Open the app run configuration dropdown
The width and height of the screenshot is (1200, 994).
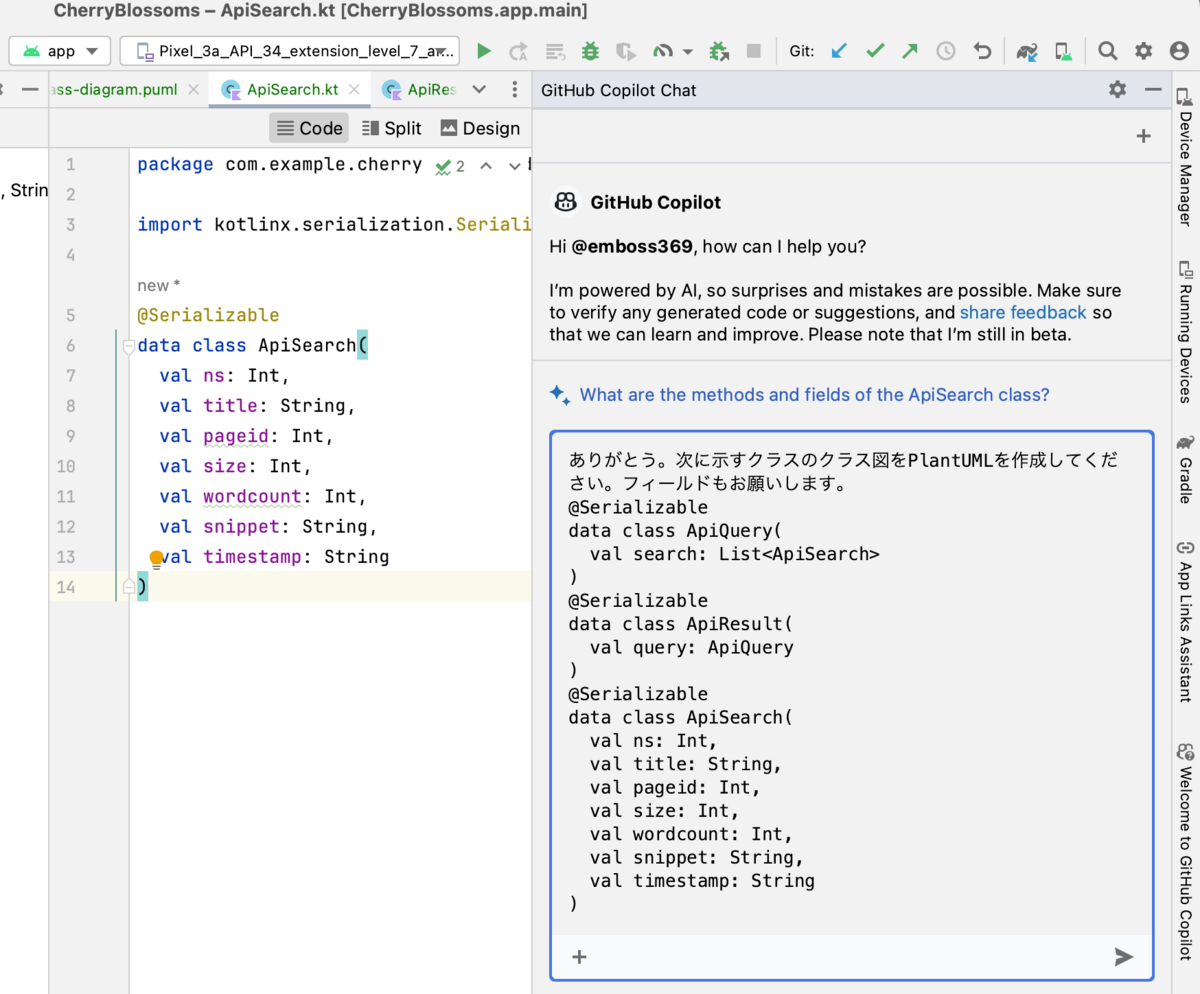click(60, 51)
